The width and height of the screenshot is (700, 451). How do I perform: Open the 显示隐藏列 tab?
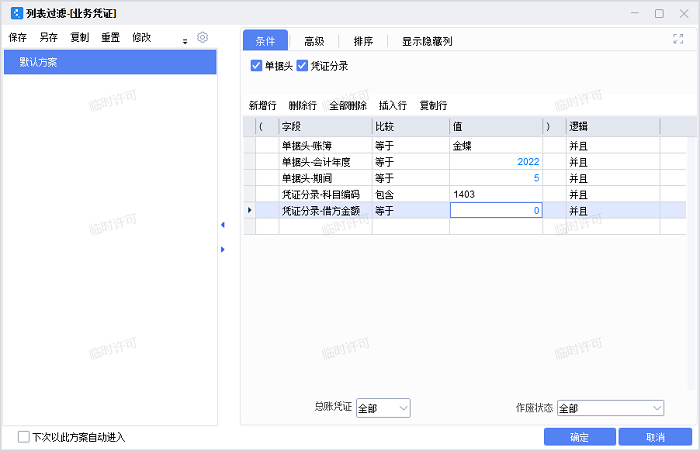tap(427, 41)
